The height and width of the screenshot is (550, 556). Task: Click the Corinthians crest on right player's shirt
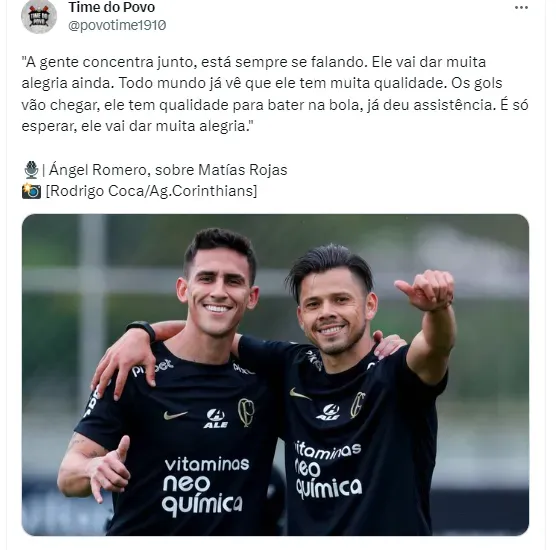(x=357, y=405)
